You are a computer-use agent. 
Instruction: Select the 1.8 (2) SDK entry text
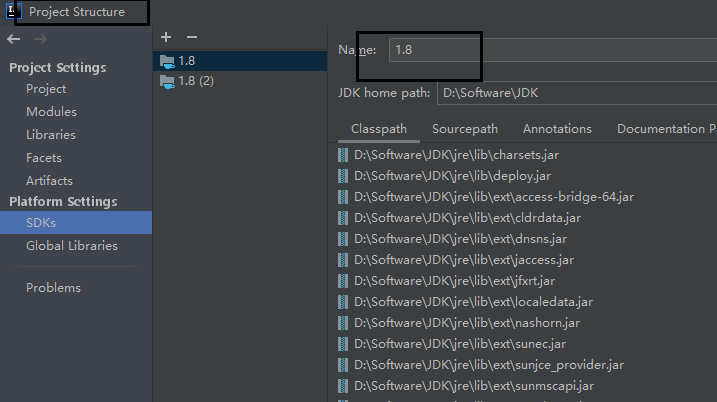(x=196, y=81)
